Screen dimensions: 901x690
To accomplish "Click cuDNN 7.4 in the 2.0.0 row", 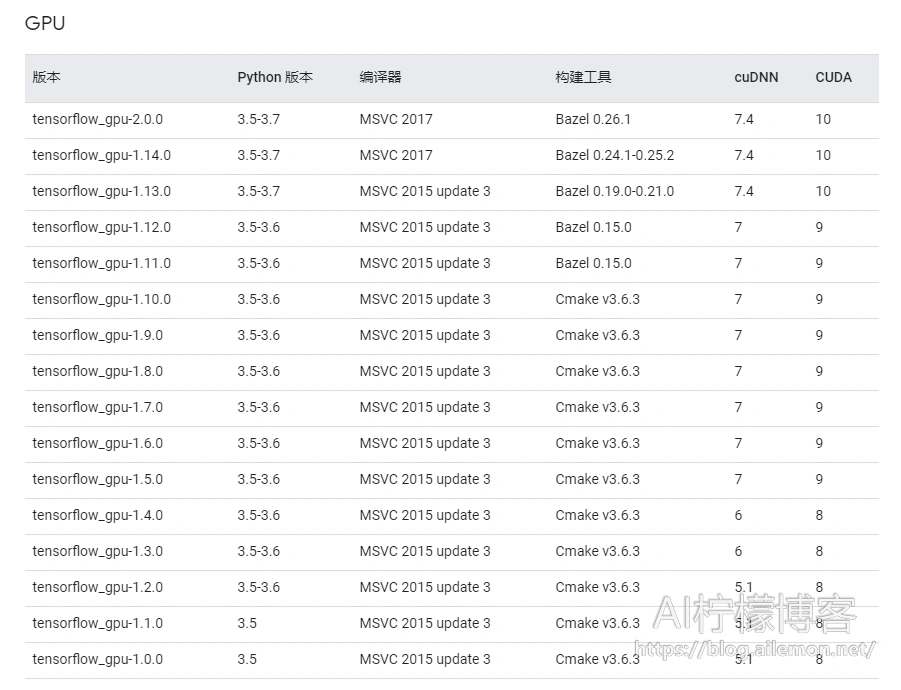I will pyautogui.click(x=744, y=120).
